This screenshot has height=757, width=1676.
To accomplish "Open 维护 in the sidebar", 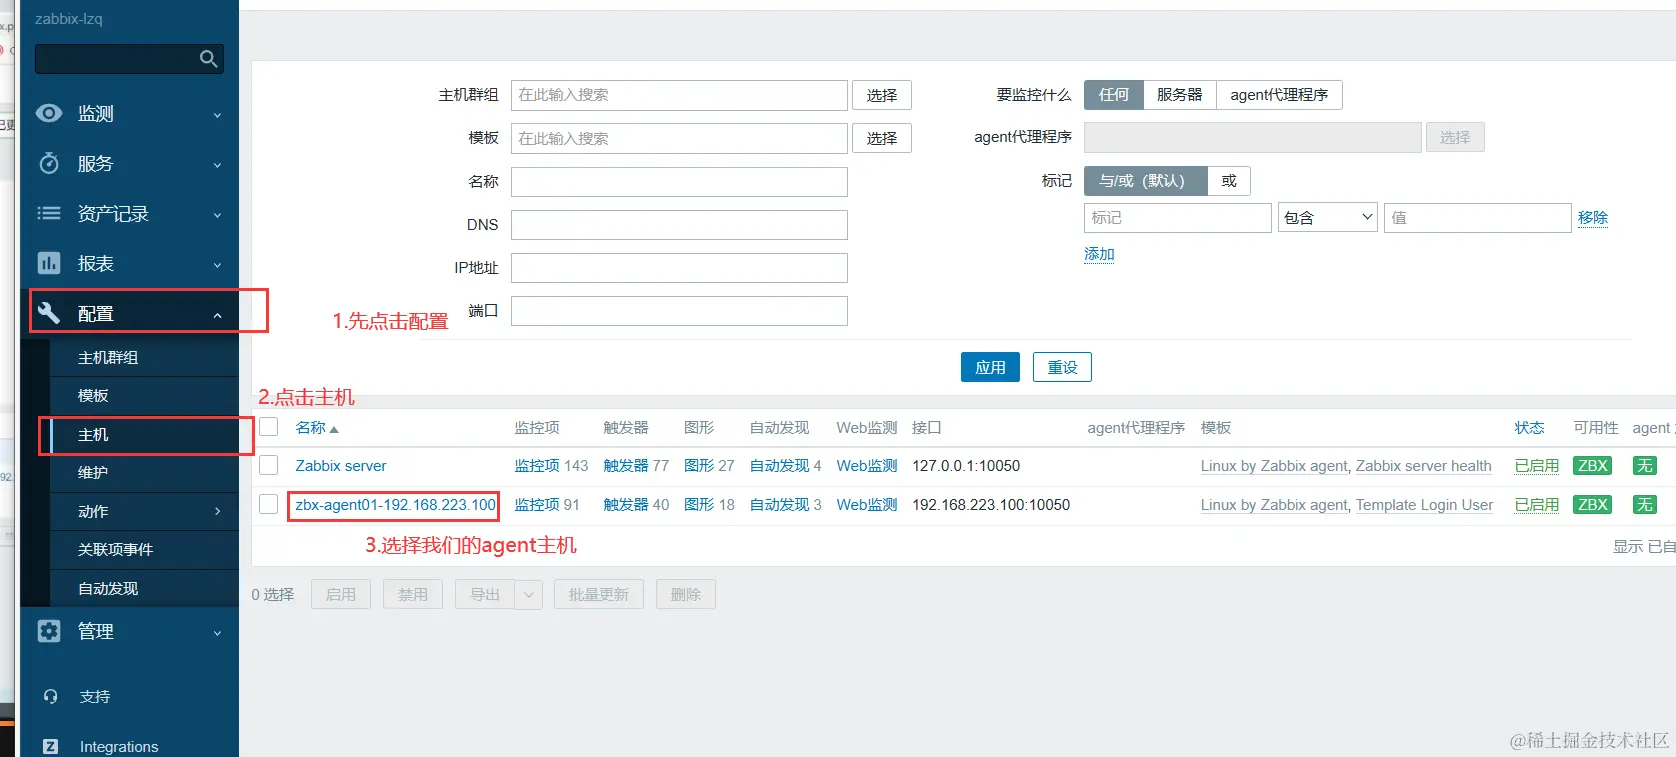I will click(x=93, y=472).
